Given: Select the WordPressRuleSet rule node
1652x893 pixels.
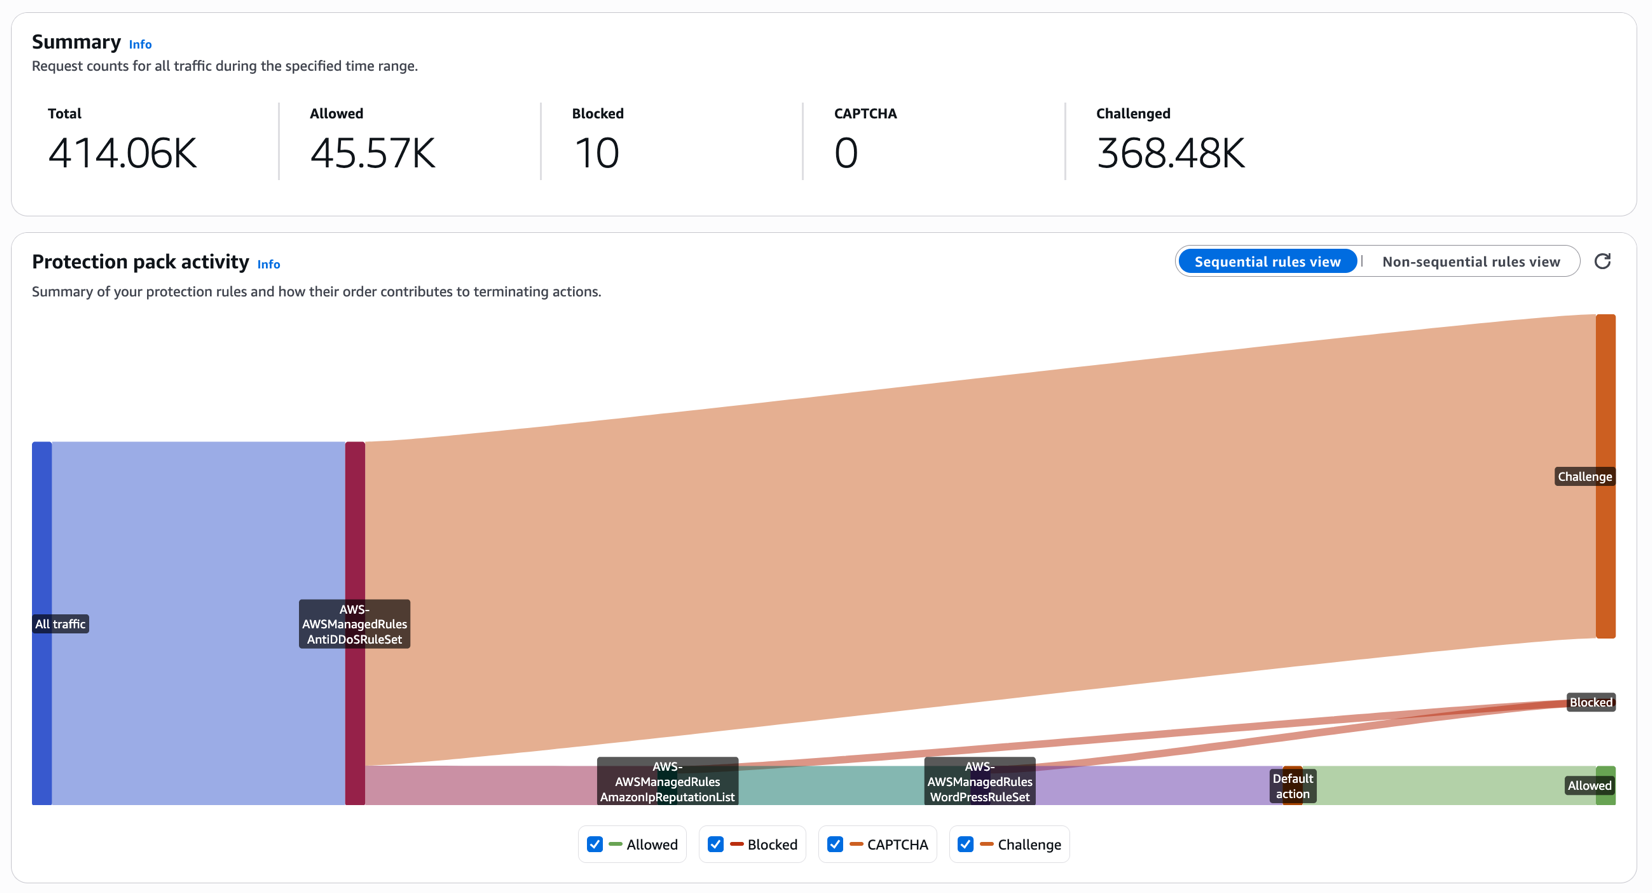Looking at the screenshot, I should 980,782.
